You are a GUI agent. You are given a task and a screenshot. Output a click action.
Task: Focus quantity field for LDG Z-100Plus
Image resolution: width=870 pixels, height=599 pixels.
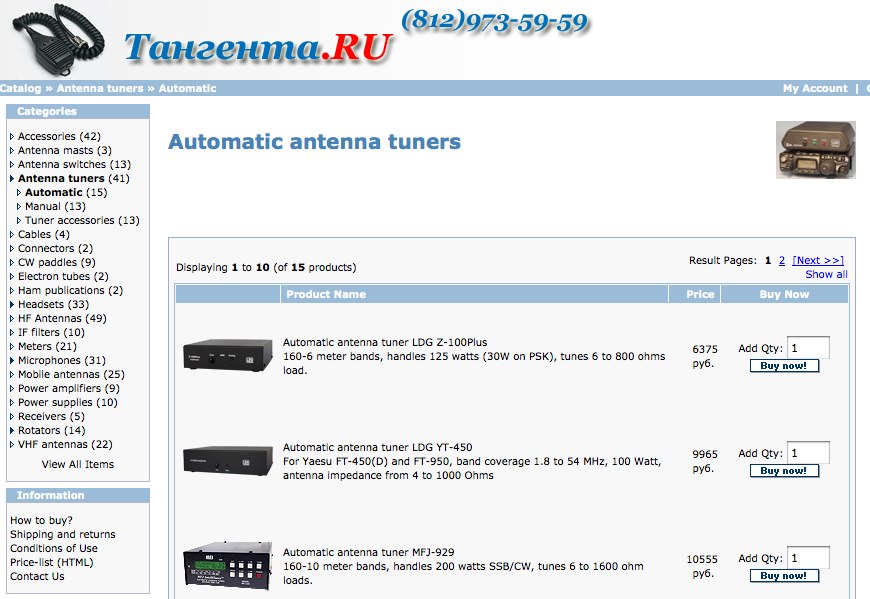(808, 348)
